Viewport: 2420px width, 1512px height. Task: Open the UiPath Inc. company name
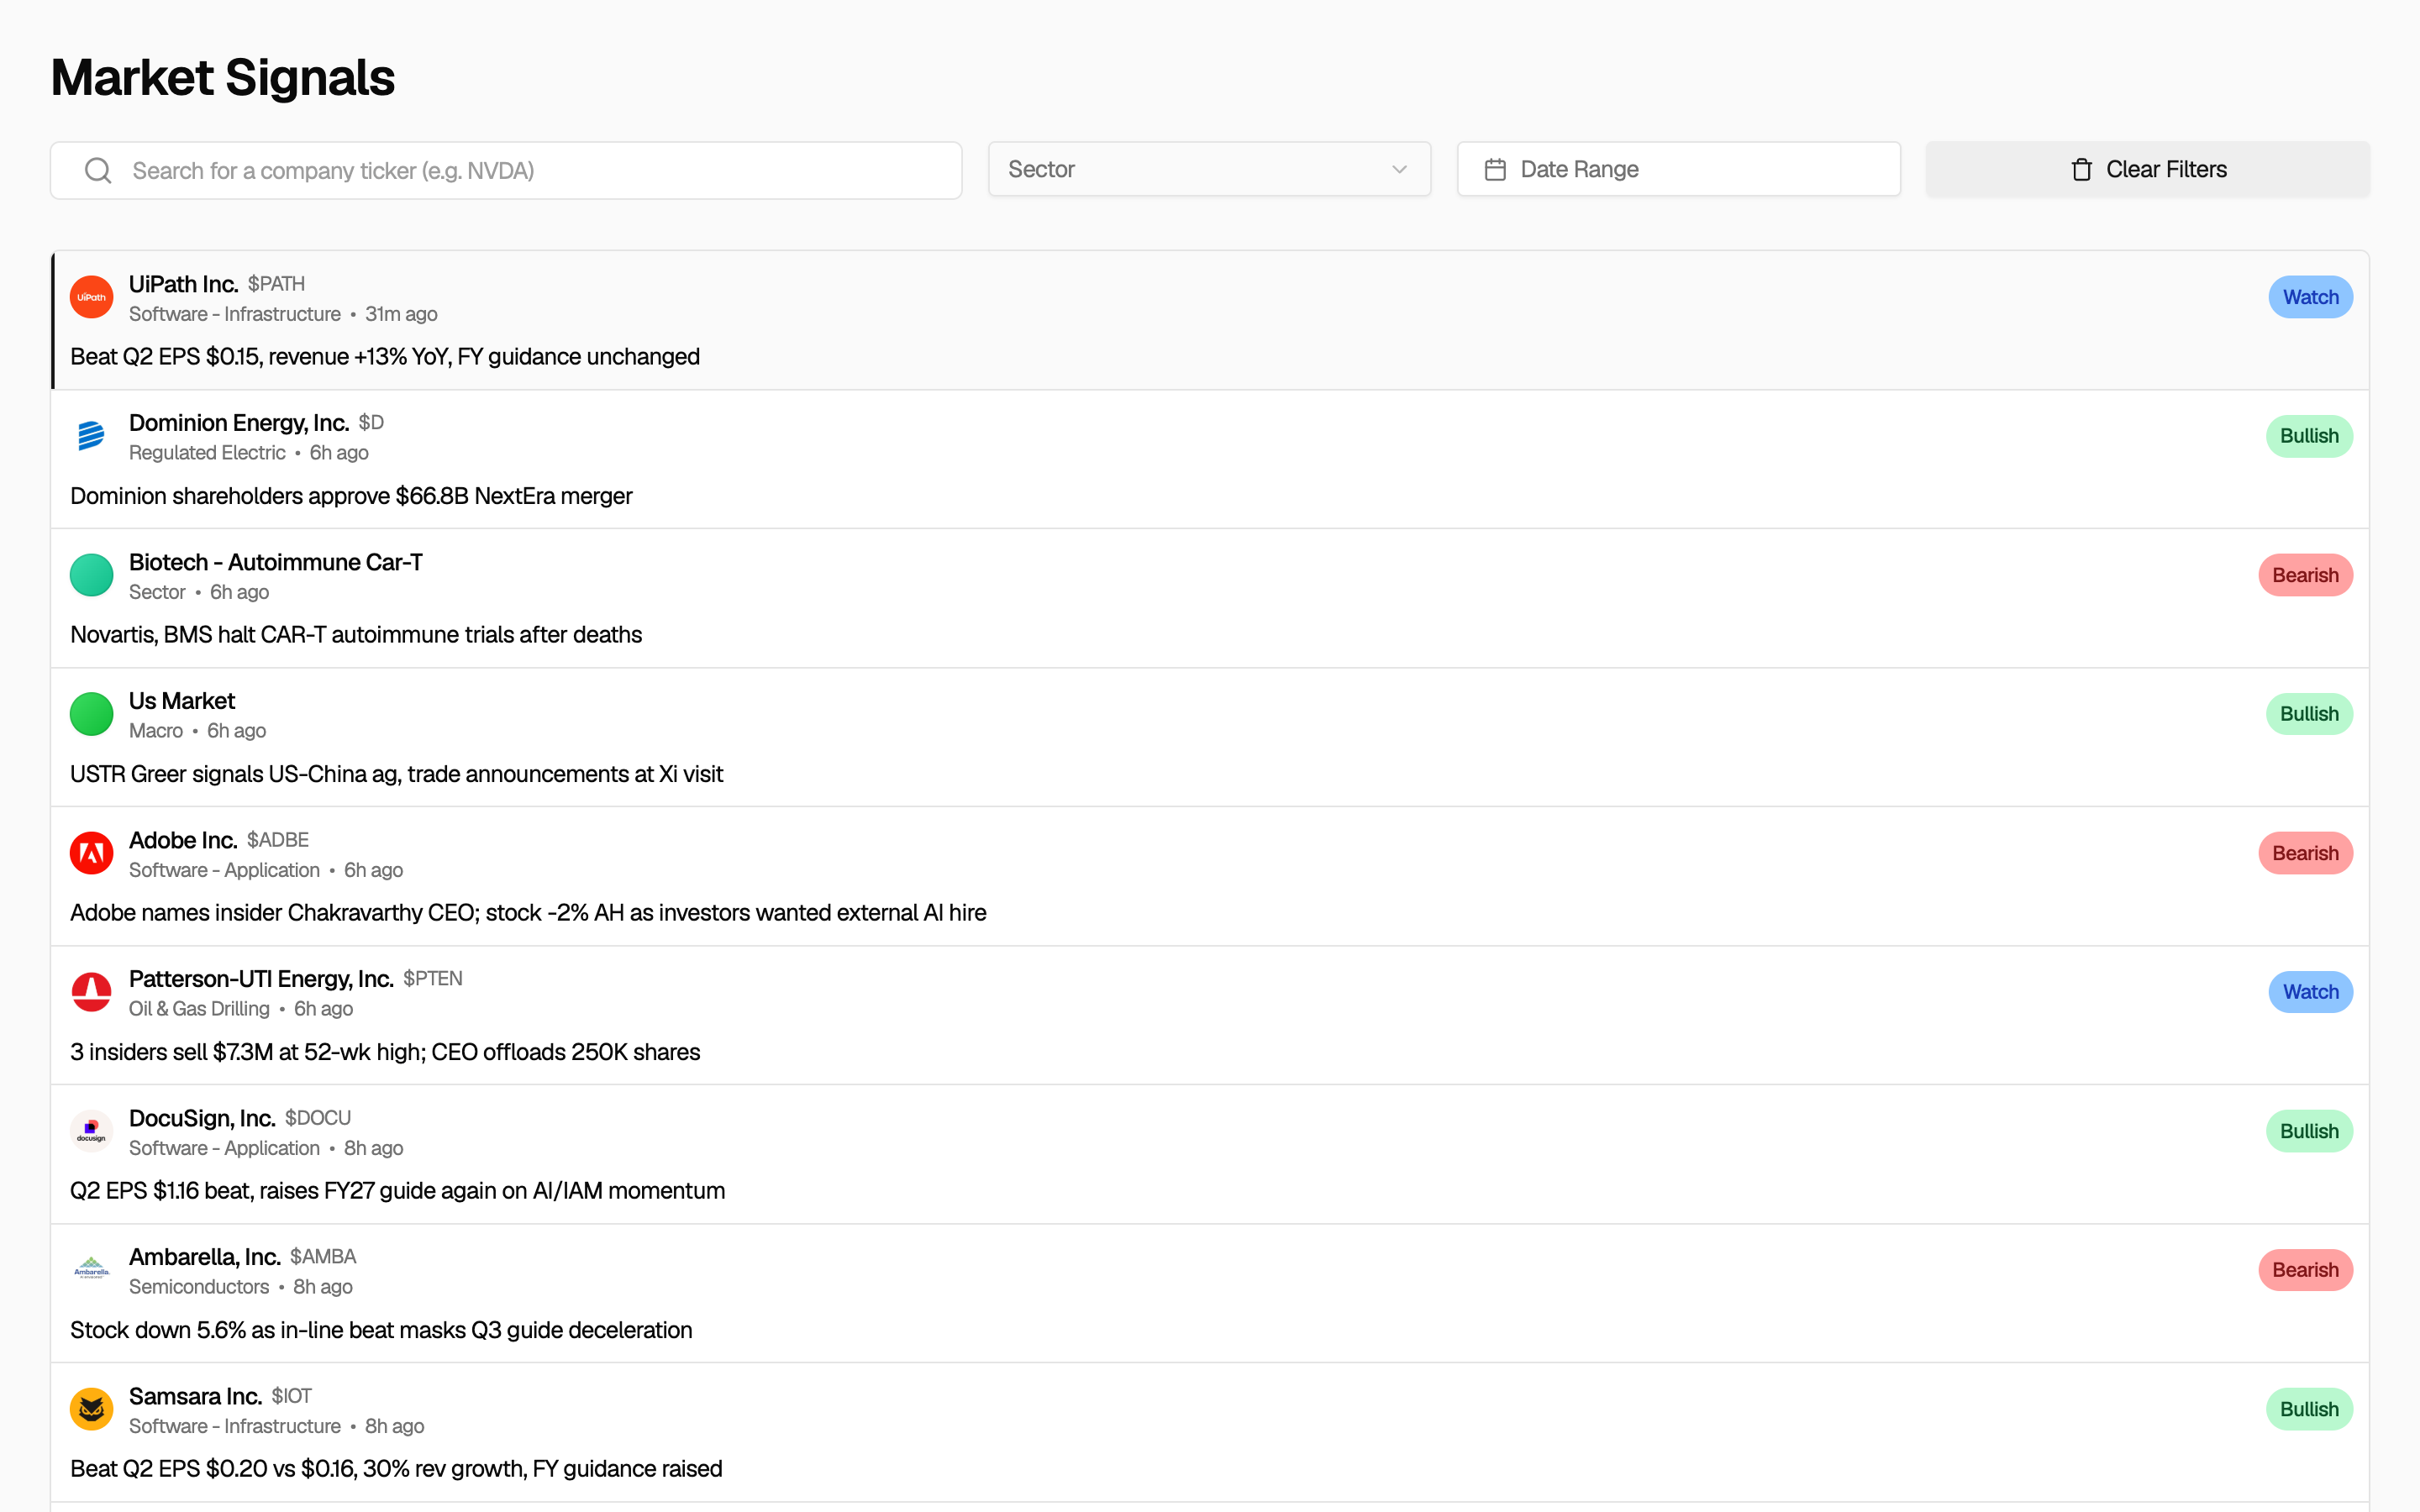[183, 284]
